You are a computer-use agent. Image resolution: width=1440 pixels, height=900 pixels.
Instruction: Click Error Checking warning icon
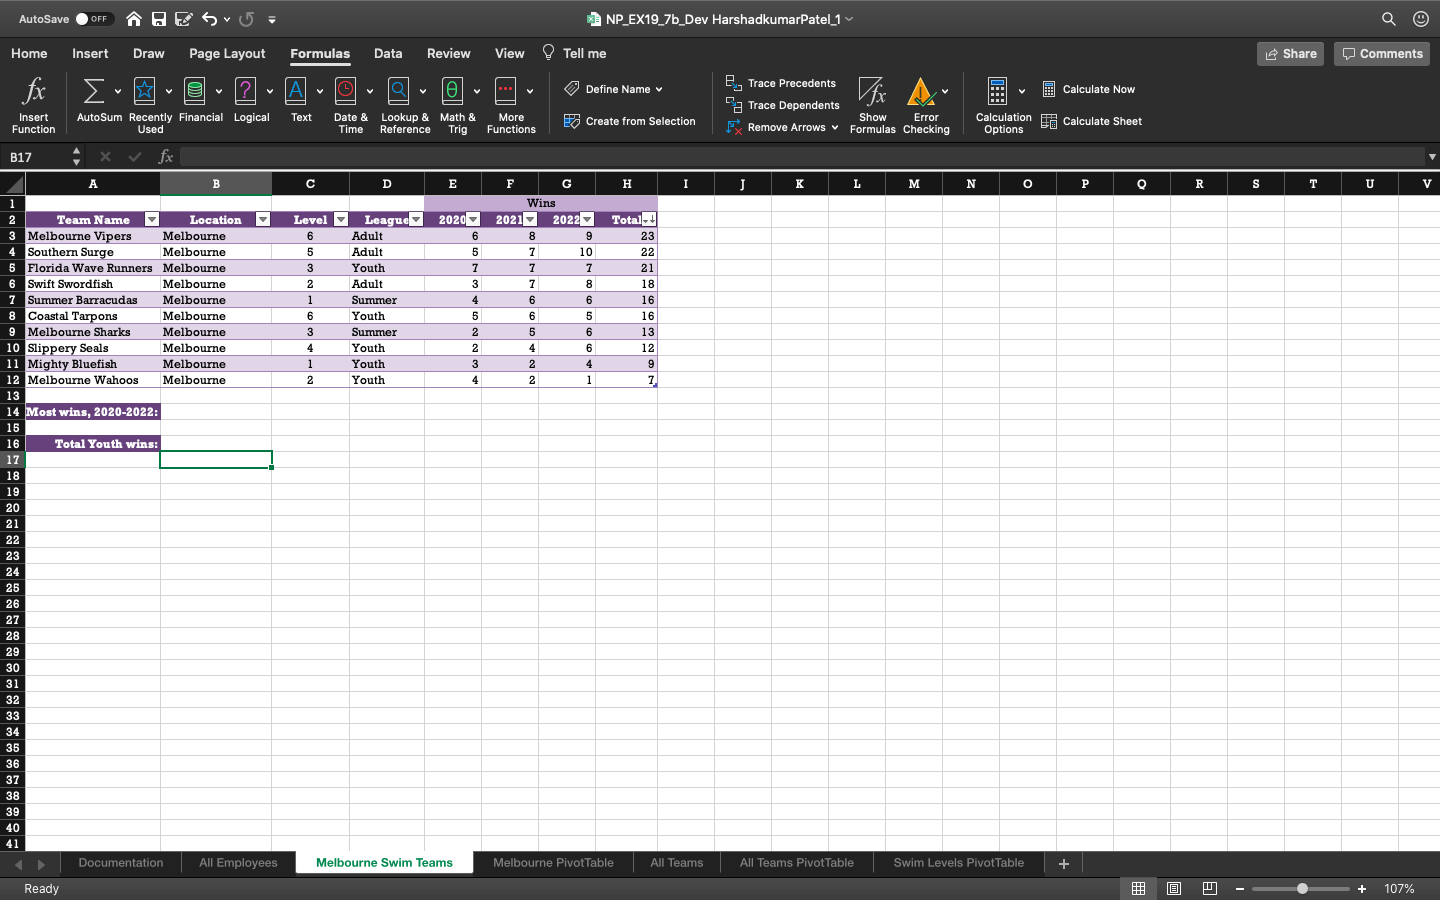921,92
